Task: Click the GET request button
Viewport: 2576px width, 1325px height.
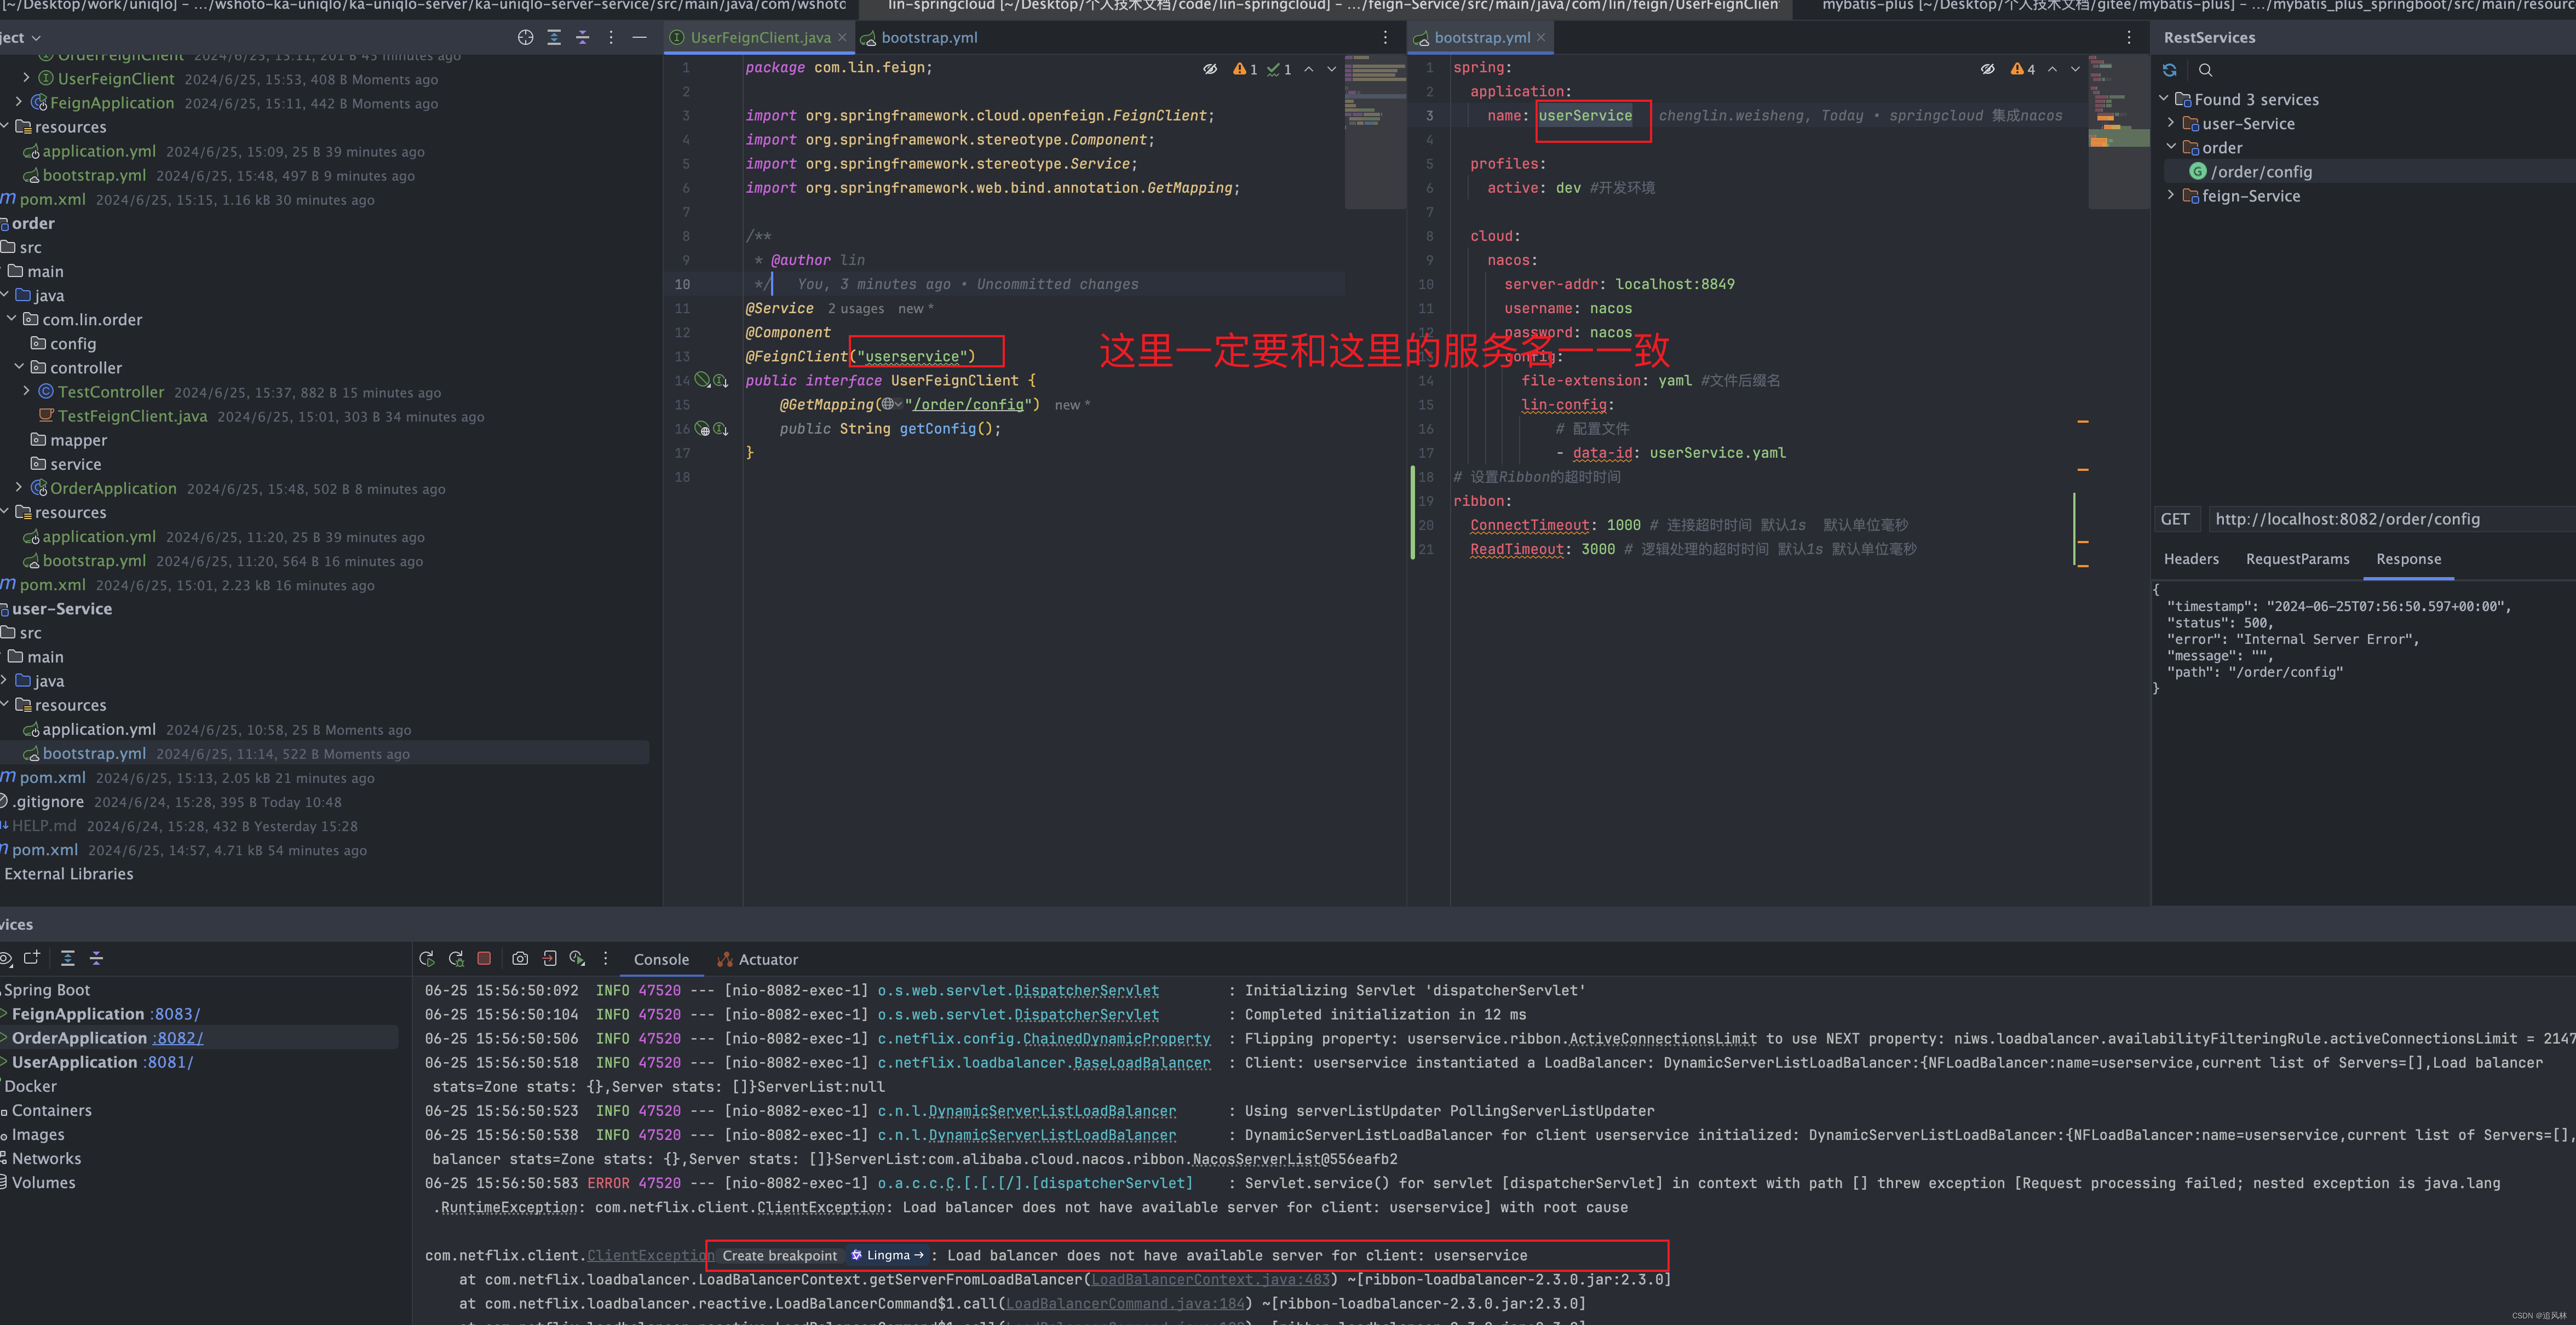Action: 2176,518
